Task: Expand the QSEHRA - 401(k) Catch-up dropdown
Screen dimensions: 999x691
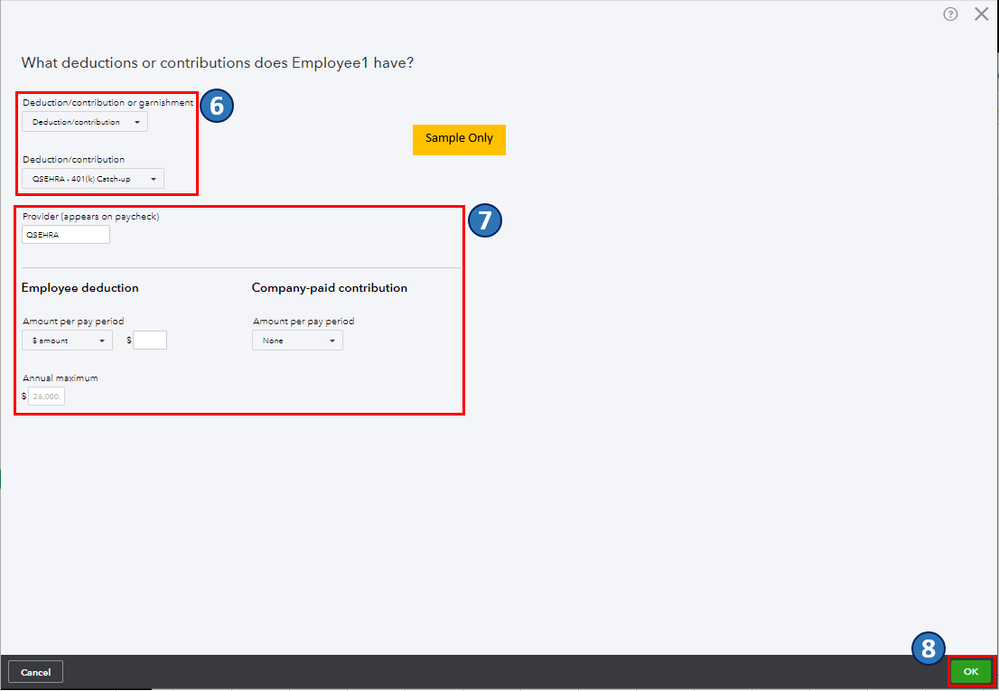Action: pos(93,179)
